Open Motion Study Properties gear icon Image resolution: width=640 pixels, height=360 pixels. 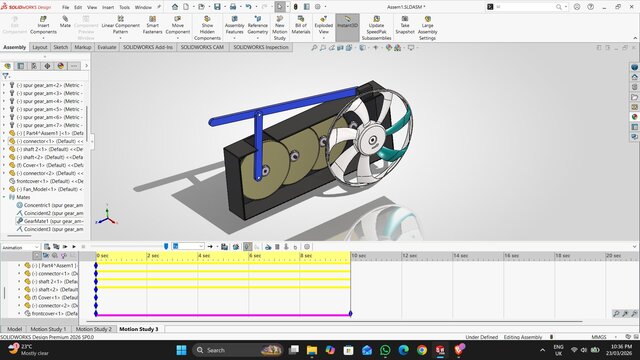pos(307,247)
